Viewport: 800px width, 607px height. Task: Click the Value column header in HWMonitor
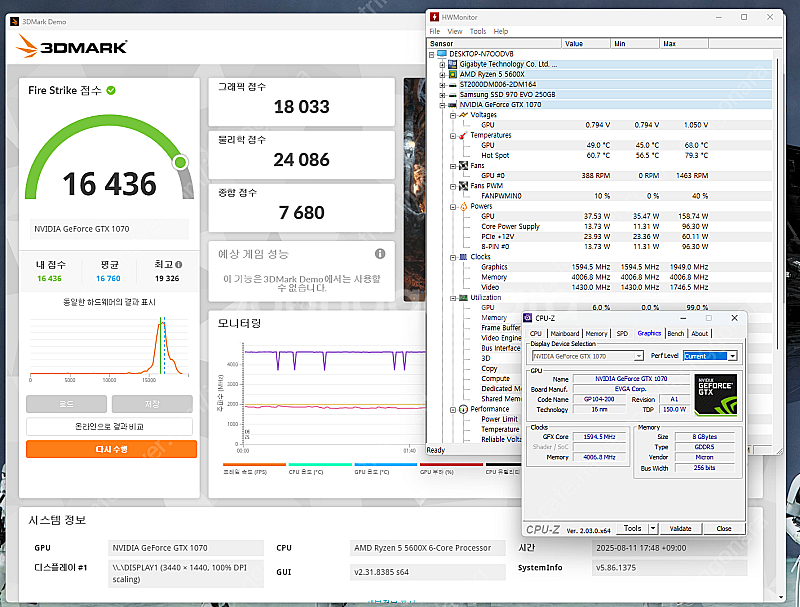586,44
